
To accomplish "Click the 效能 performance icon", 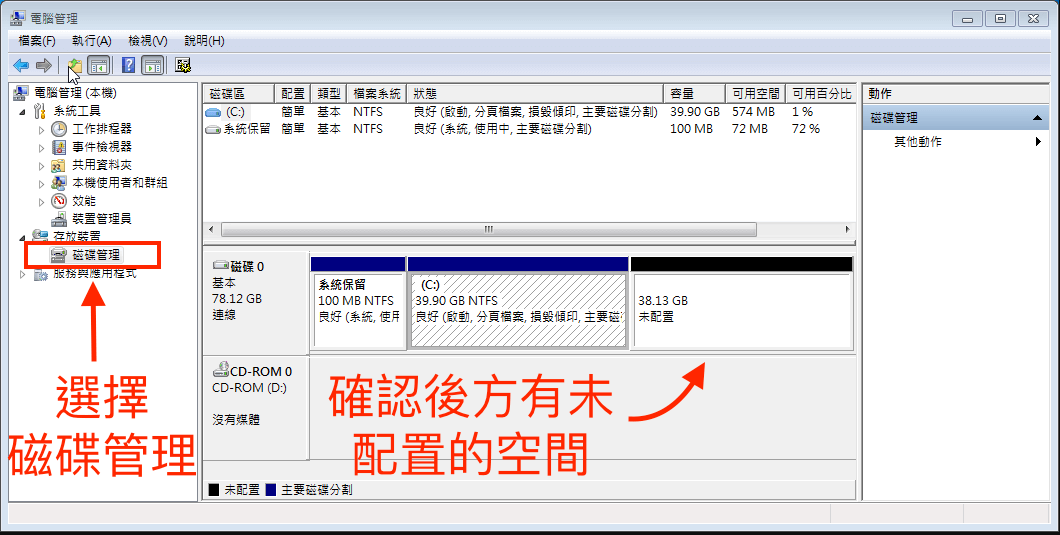I will 59,201.
